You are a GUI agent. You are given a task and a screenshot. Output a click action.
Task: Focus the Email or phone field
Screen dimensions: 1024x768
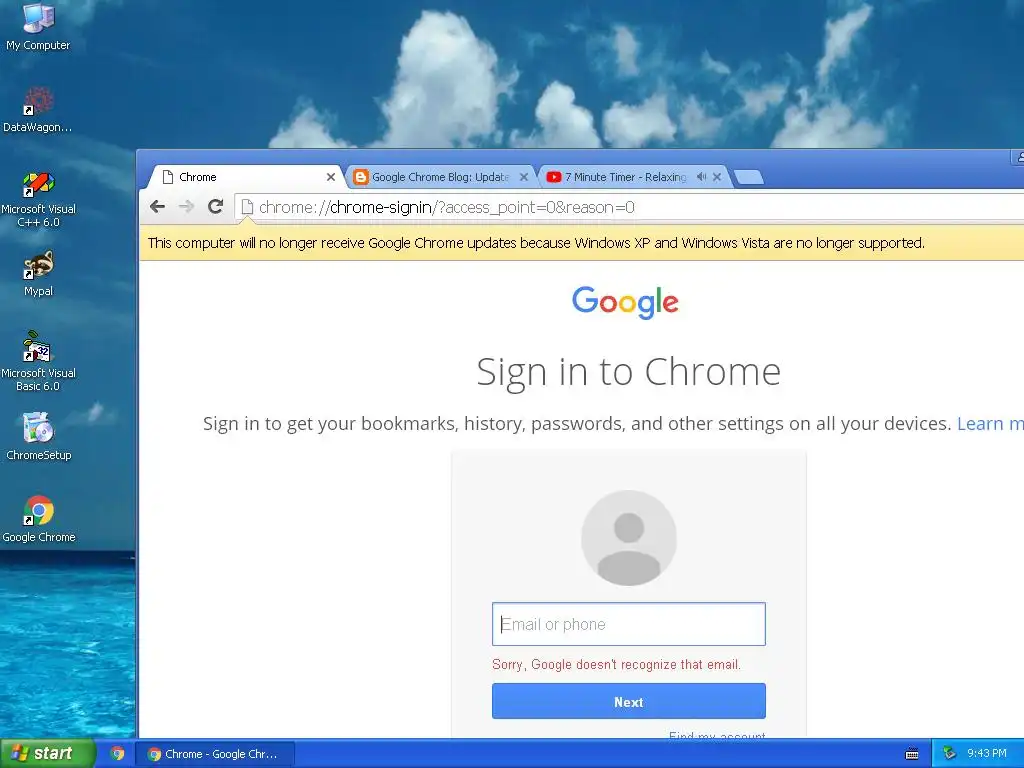click(x=628, y=624)
